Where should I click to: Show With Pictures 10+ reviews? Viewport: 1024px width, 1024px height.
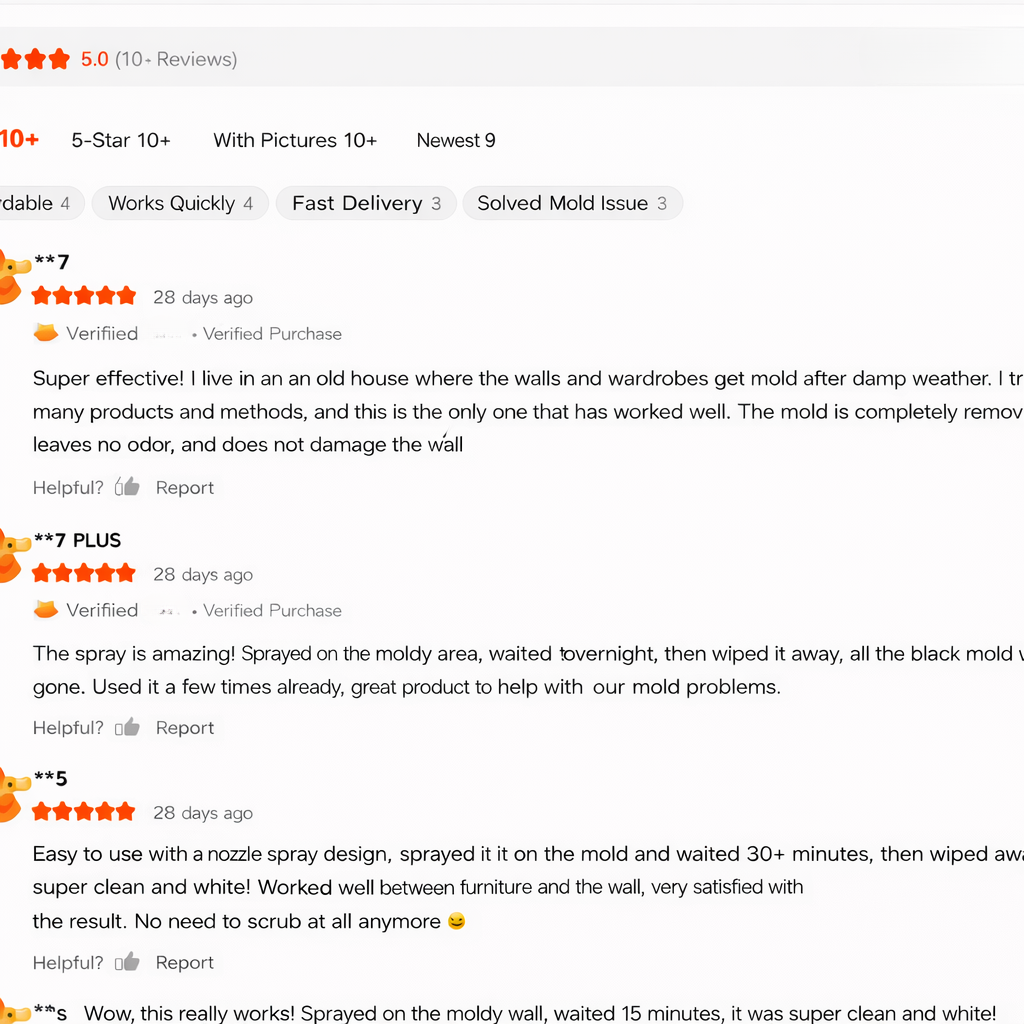(x=295, y=140)
